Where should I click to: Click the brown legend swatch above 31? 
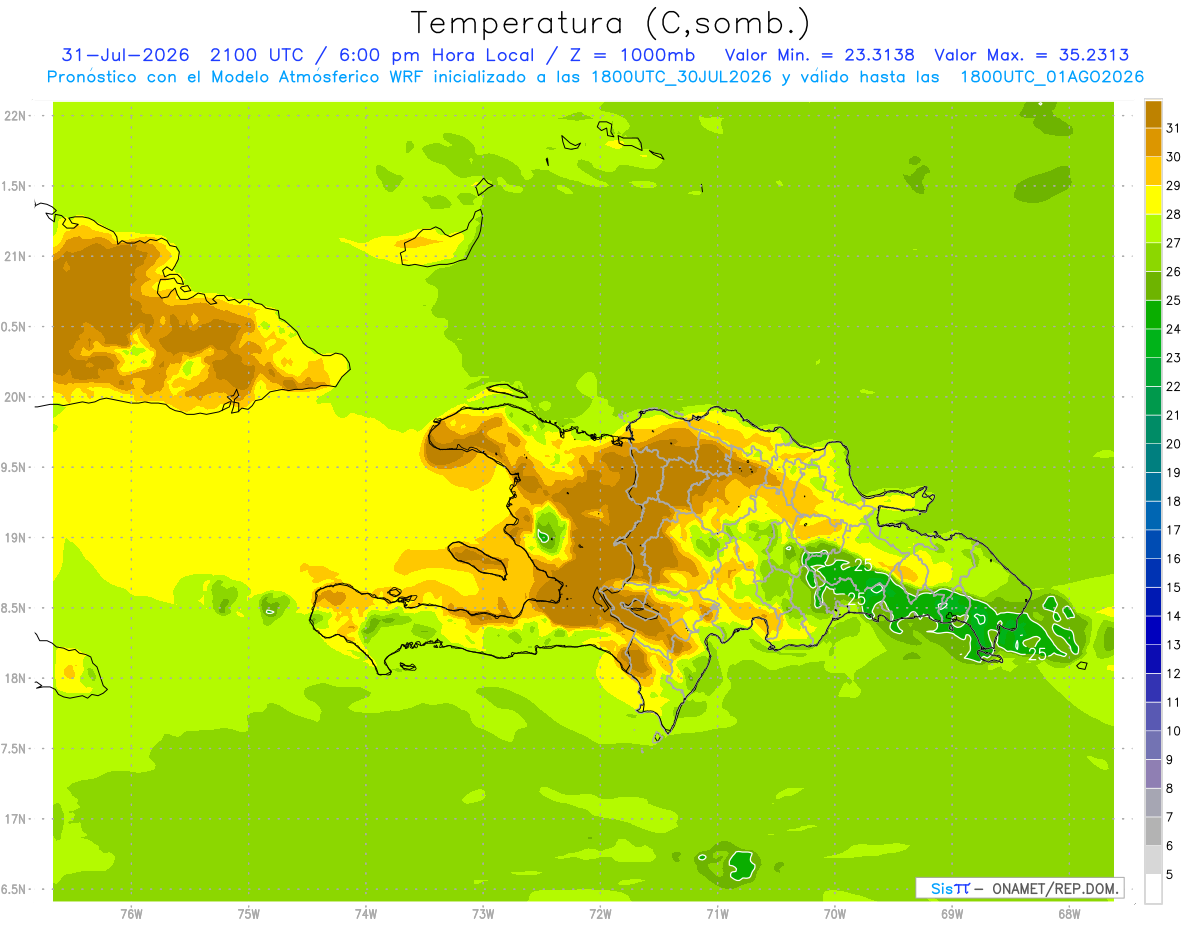pos(1153,114)
